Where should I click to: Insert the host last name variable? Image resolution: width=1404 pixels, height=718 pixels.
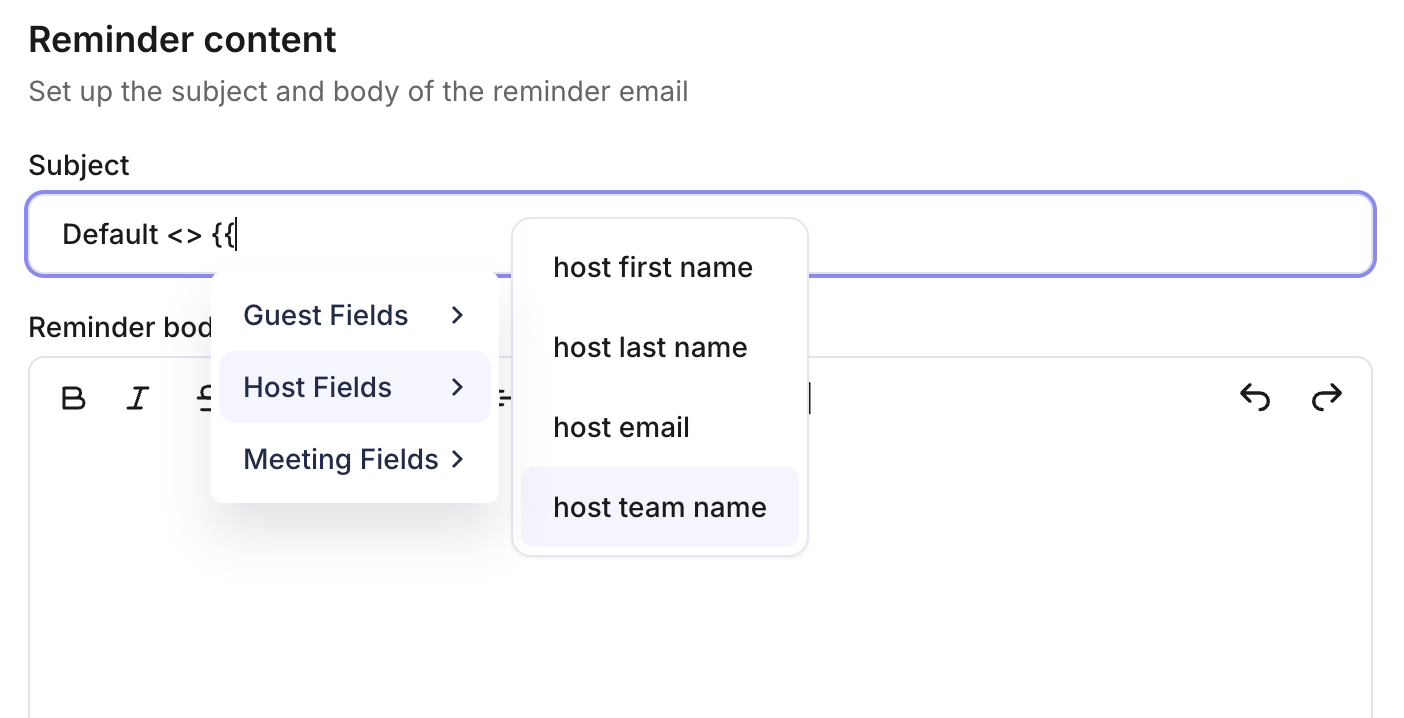(660, 347)
